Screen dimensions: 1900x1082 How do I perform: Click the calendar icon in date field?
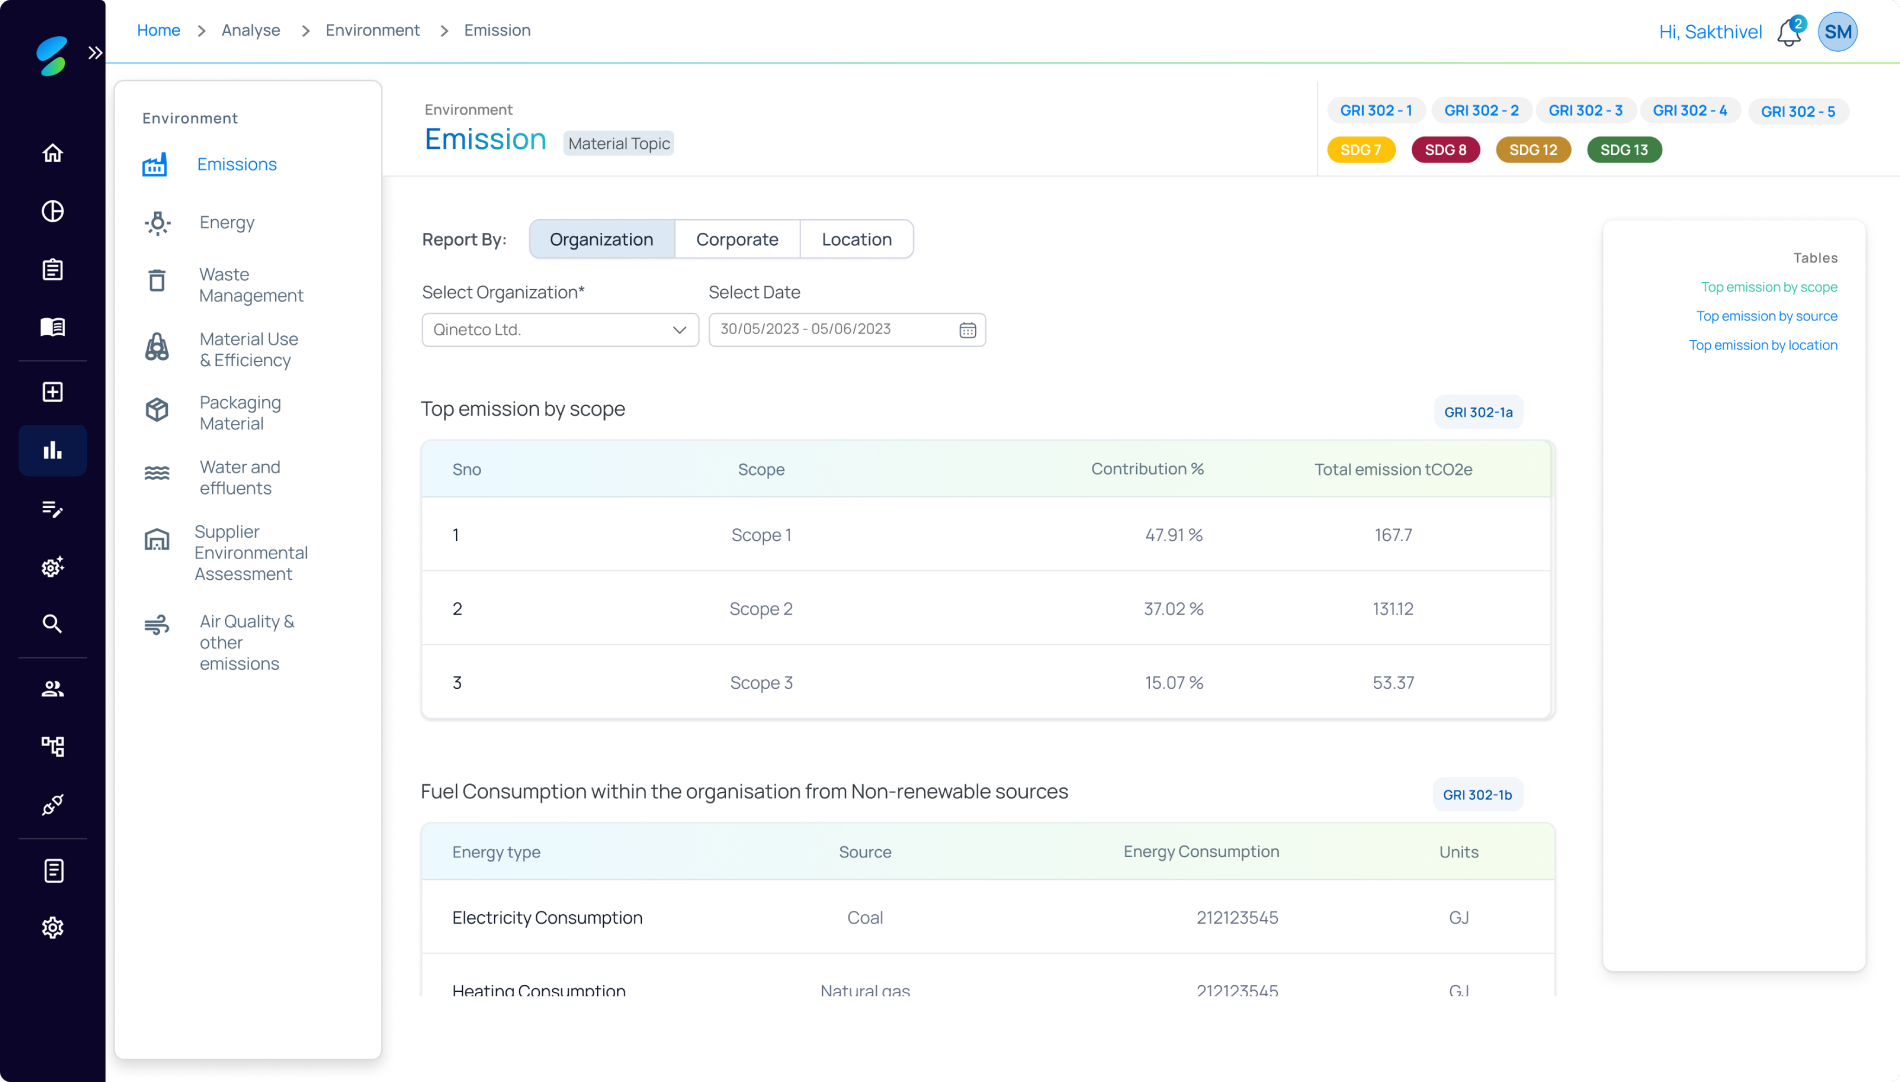coord(967,330)
